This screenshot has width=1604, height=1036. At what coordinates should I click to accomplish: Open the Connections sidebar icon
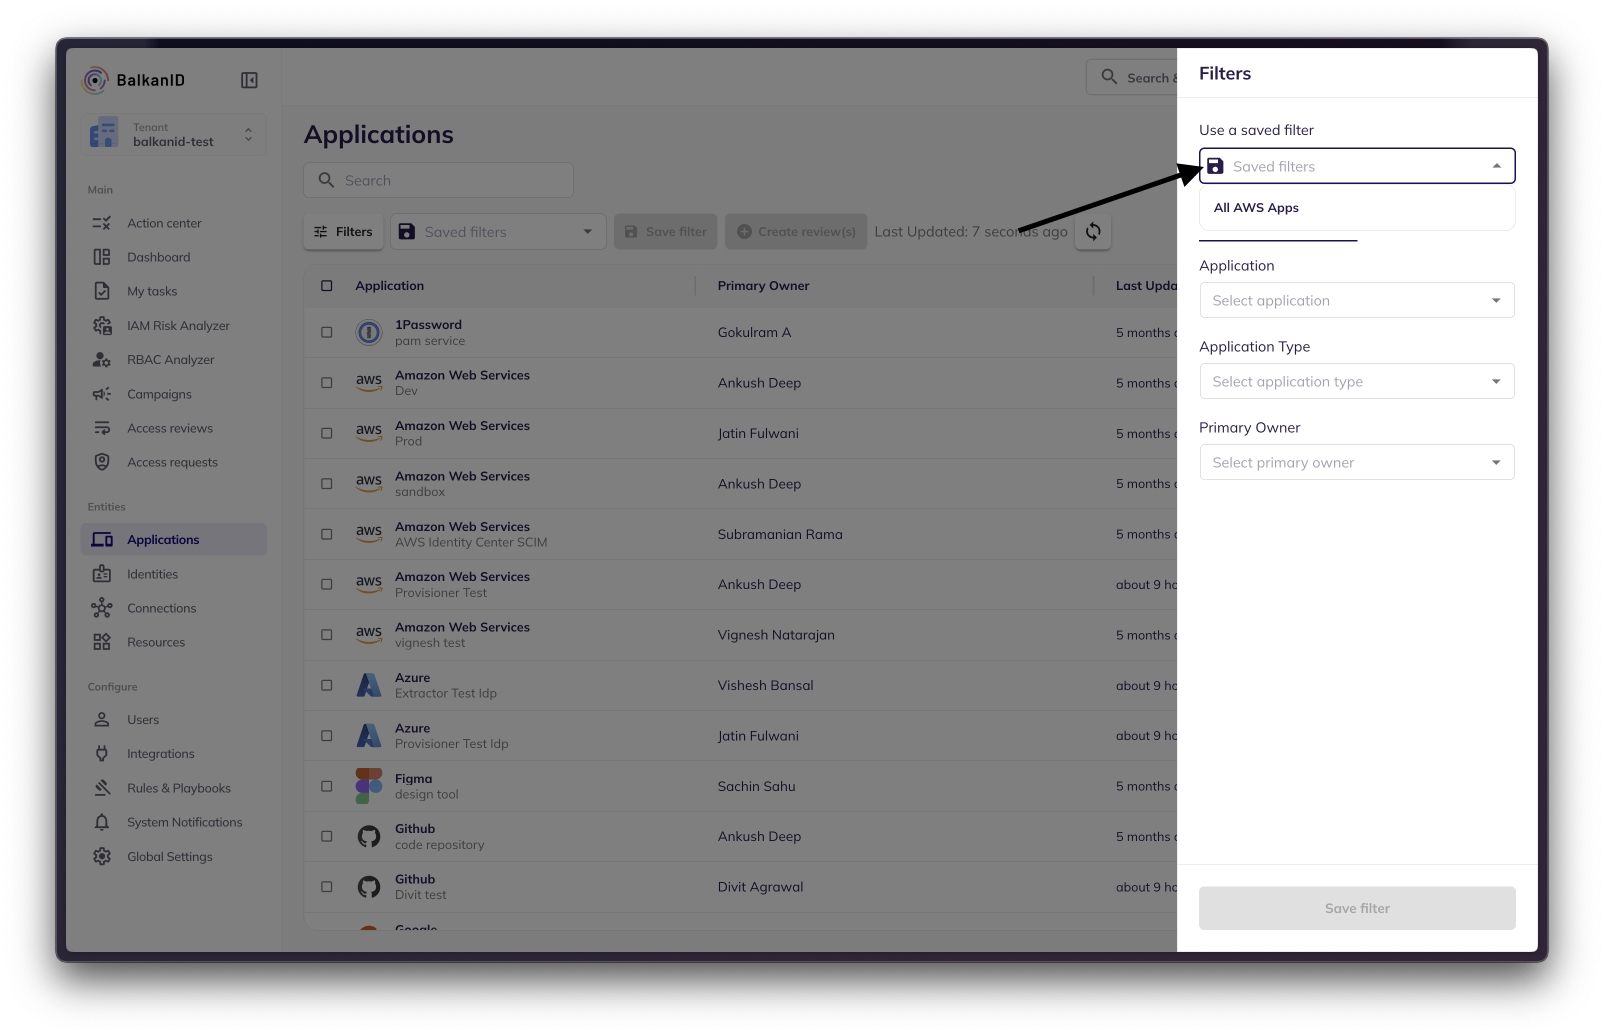point(102,608)
